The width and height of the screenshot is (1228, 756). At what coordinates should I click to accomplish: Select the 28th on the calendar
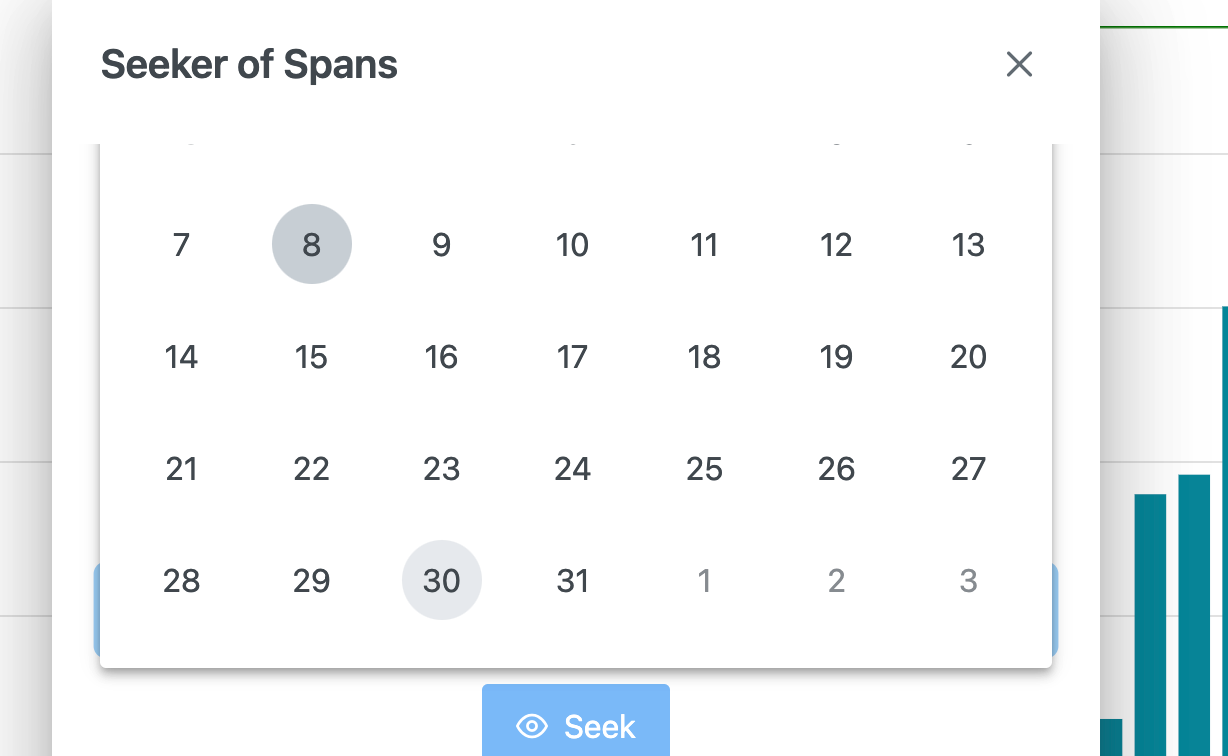click(181, 580)
